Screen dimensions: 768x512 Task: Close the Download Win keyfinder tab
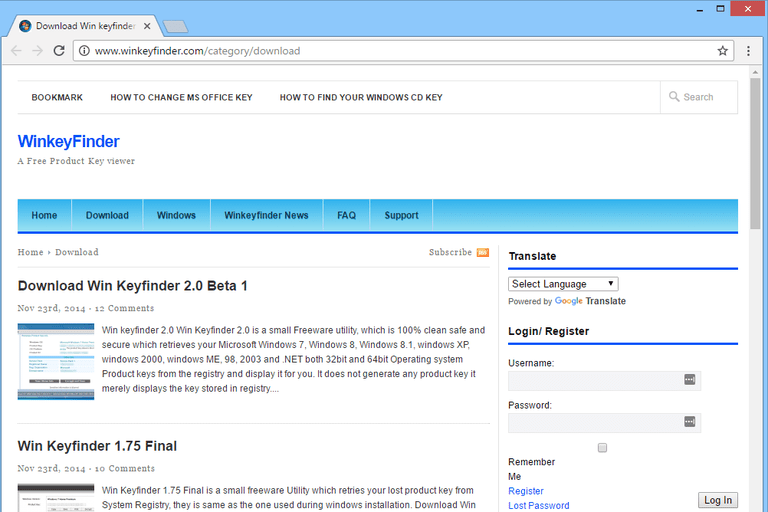pos(147,26)
